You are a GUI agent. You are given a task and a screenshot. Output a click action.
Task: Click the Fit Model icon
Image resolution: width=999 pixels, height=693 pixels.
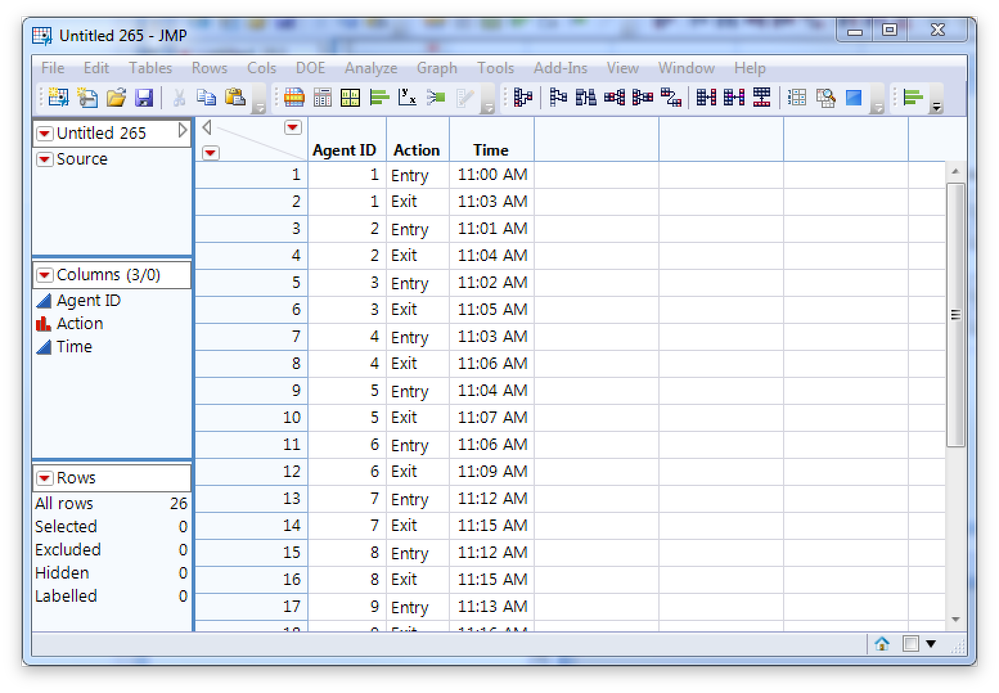click(x=436, y=97)
